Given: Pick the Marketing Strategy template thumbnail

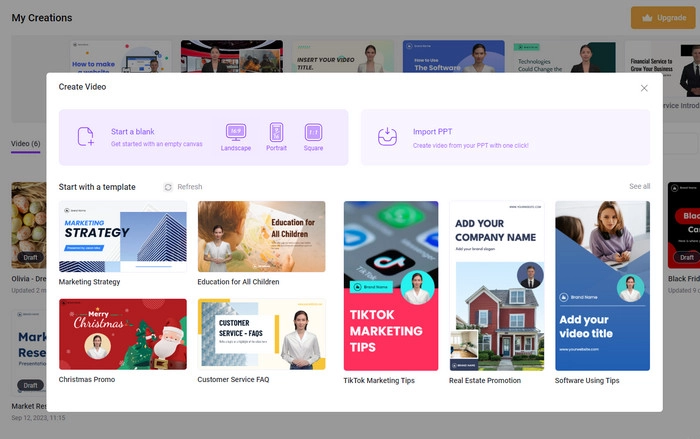Looking at the screenshot, I should point(122,237).
